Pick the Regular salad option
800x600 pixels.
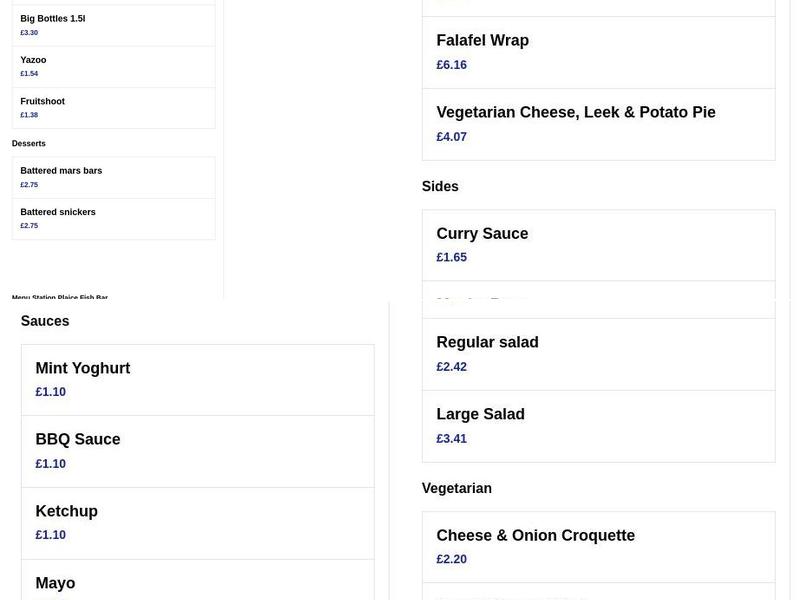pyautogui.click(x=487, y=341)
